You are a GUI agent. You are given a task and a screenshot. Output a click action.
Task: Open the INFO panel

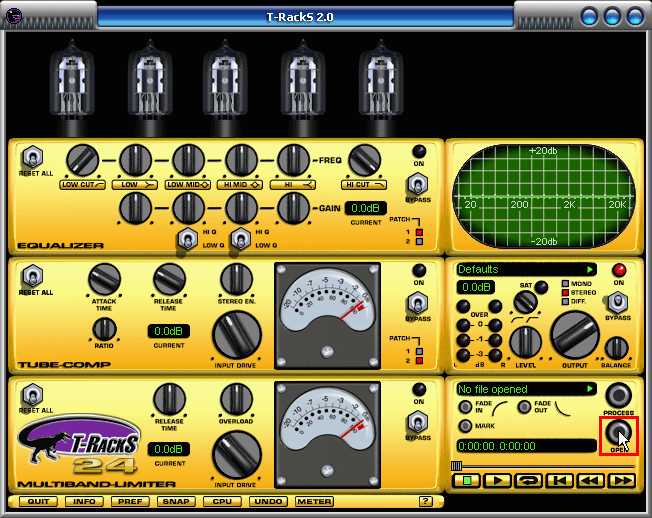point(84,501)
